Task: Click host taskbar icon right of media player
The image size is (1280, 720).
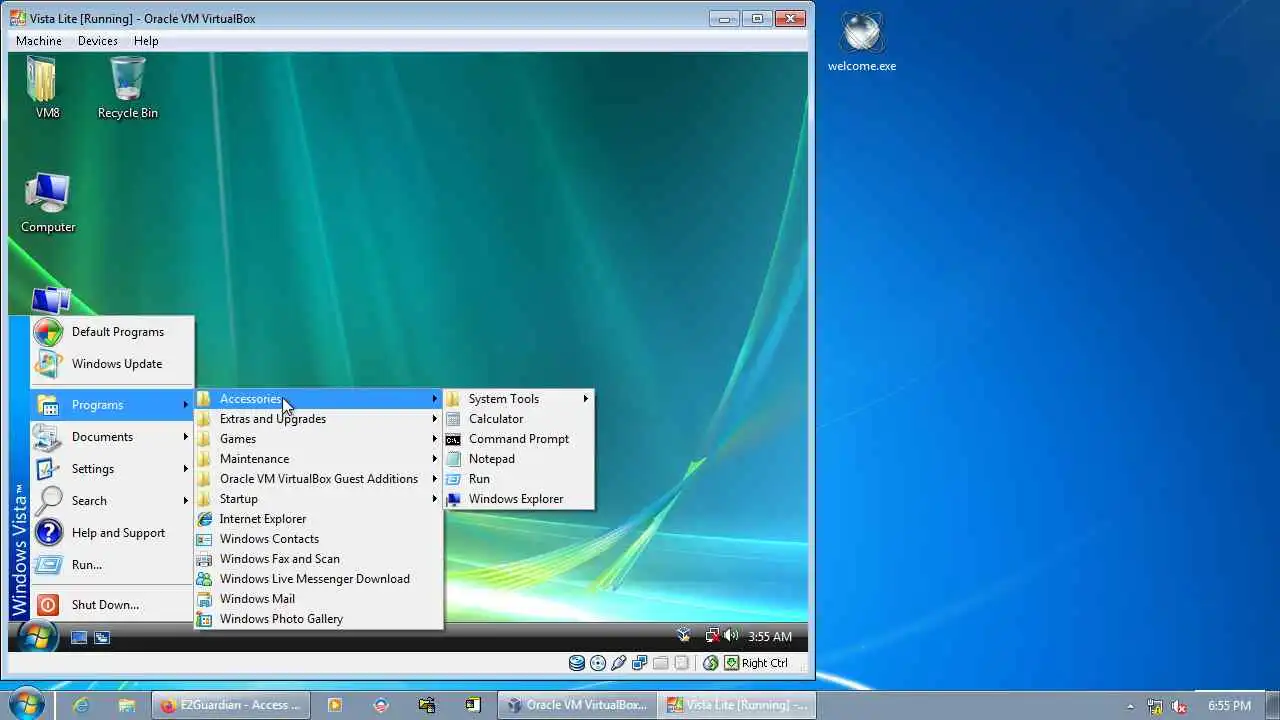Action: (x=381, y=705)
